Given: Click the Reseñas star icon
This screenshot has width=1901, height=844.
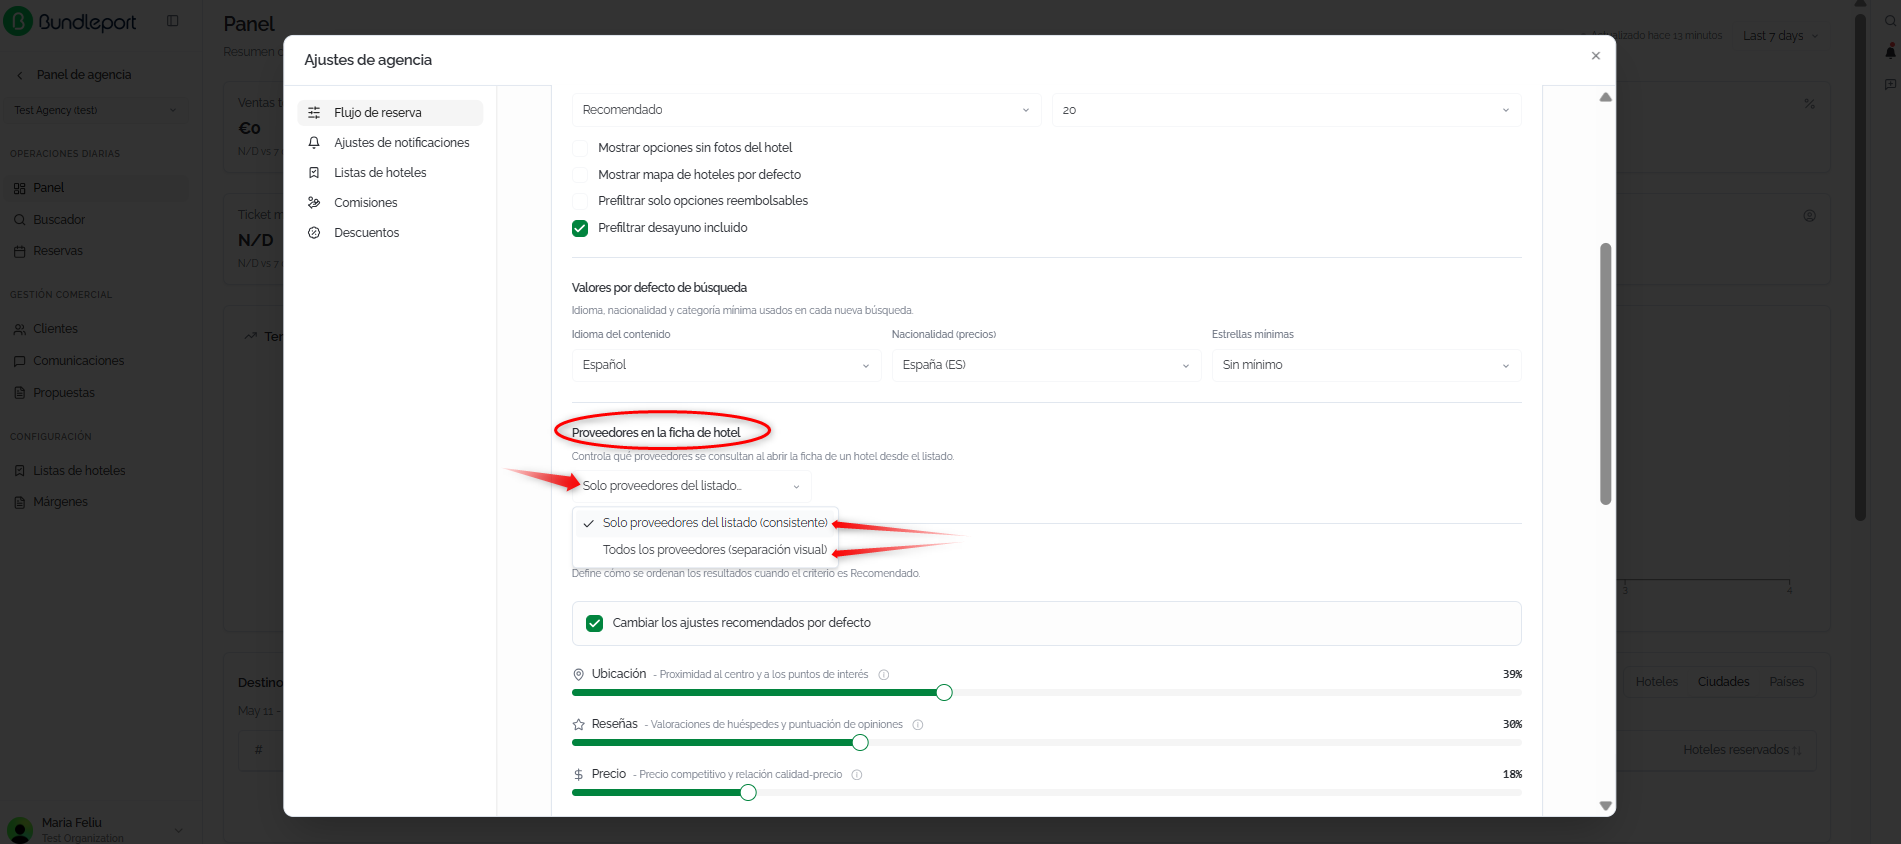Looking at the screenshot, I should (578, 725).
